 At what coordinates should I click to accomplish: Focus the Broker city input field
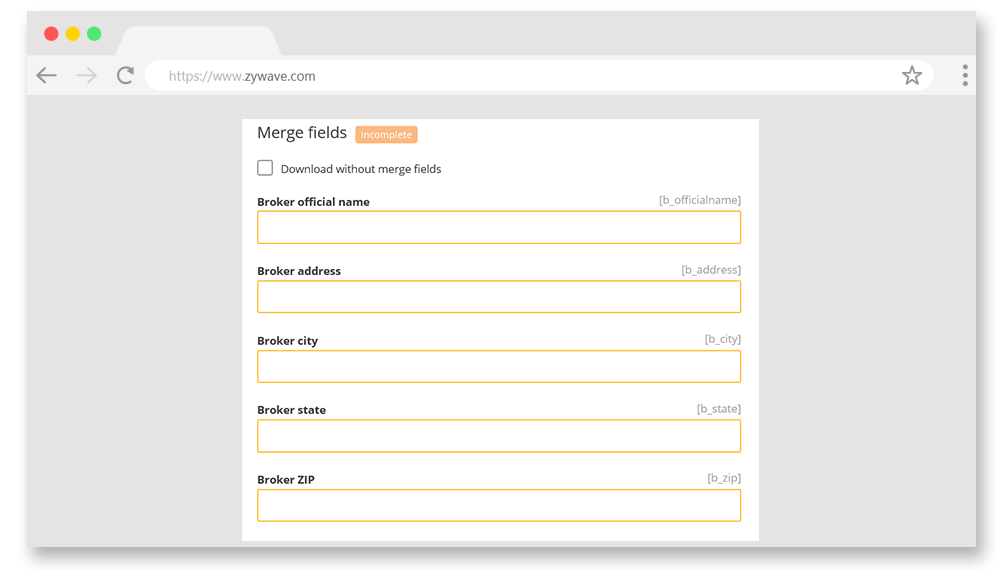coord(499,366)
